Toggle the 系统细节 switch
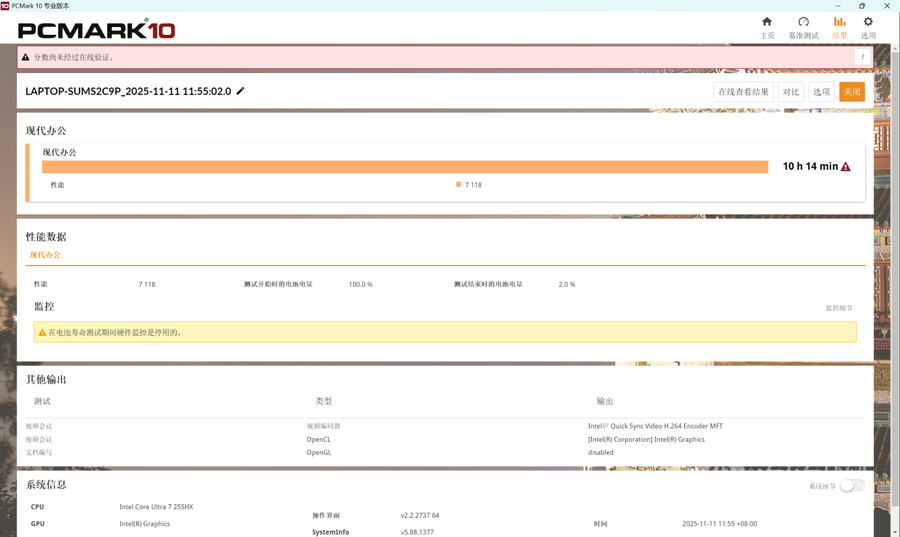Image resolution: width=900 pixels, height=537 pixels. (x=851, y=486)
